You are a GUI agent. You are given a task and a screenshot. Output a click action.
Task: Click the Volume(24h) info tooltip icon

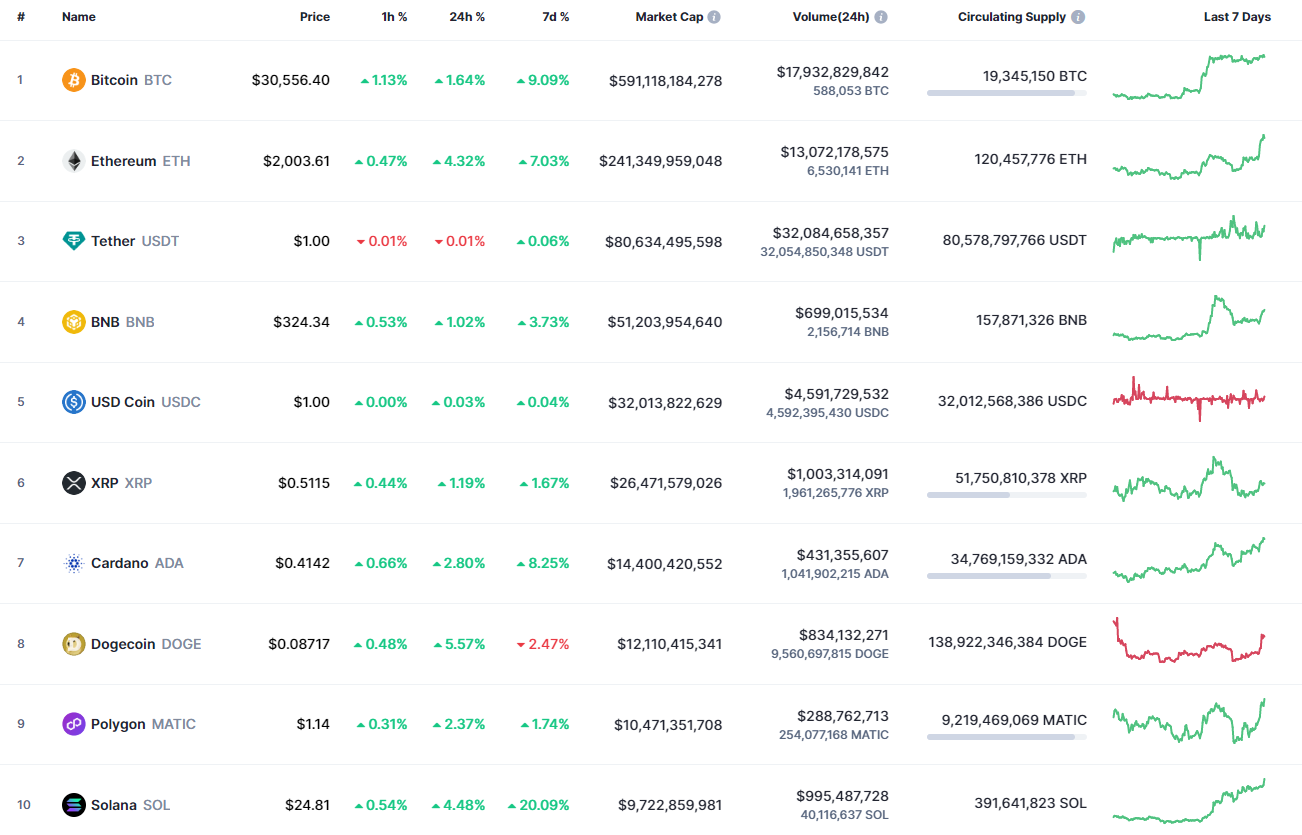[879, 16]
